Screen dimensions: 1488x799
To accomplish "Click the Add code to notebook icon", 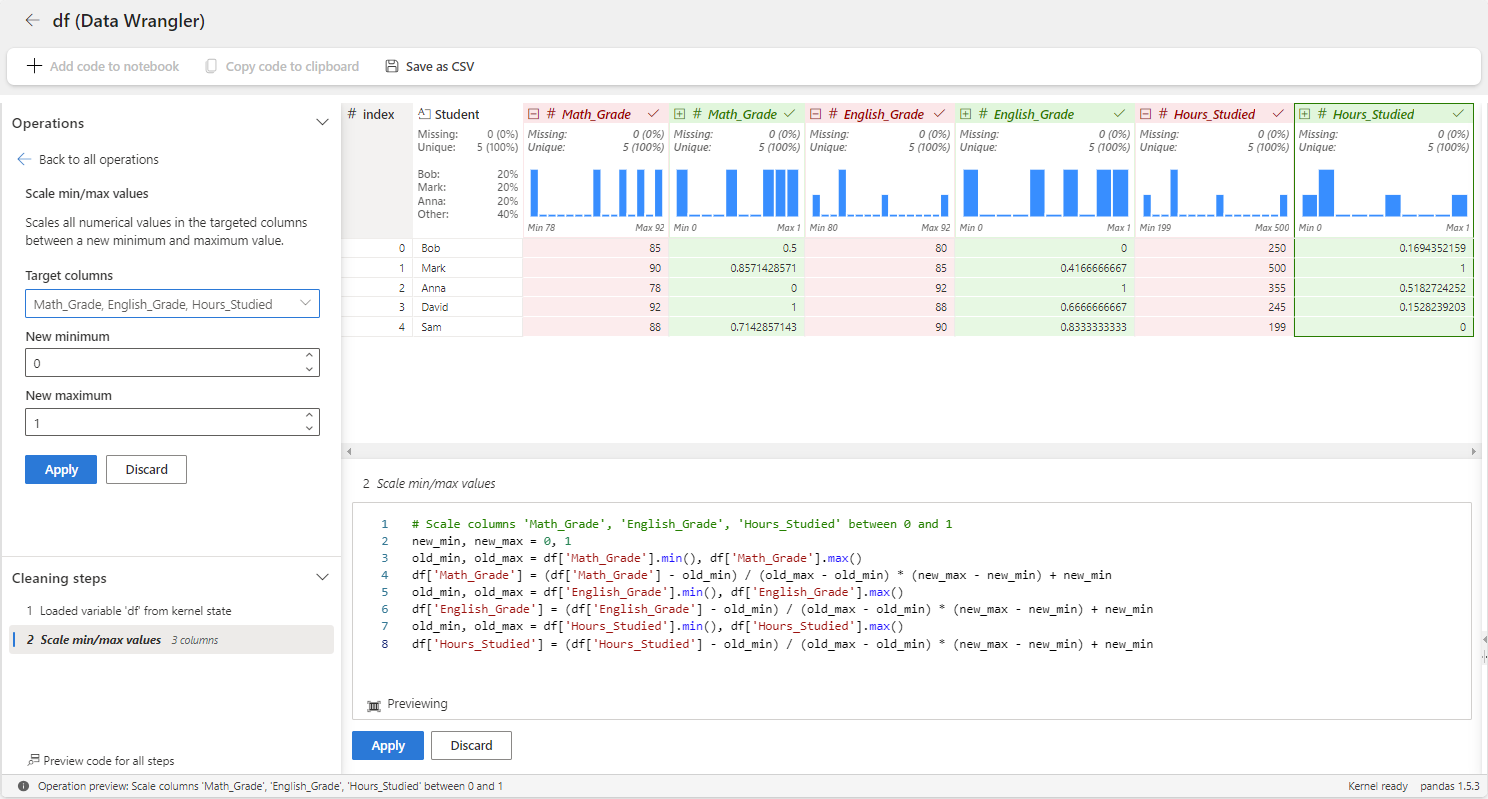I will point(35,66).
